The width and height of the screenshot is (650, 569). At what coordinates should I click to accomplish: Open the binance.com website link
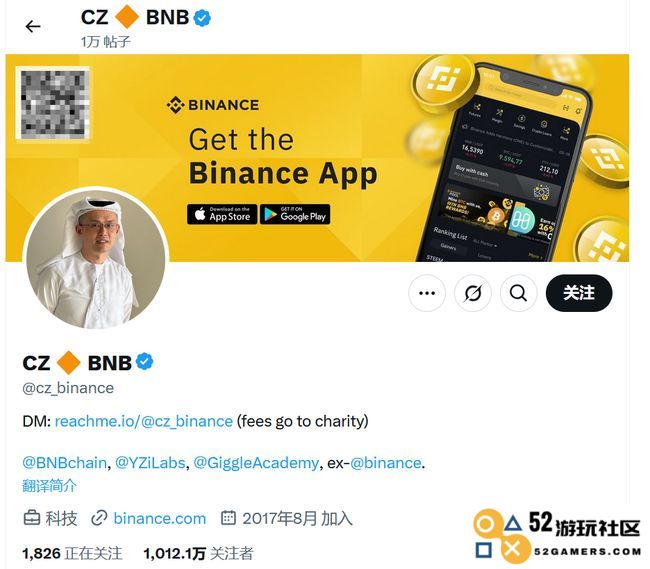[x=160, y=518]
